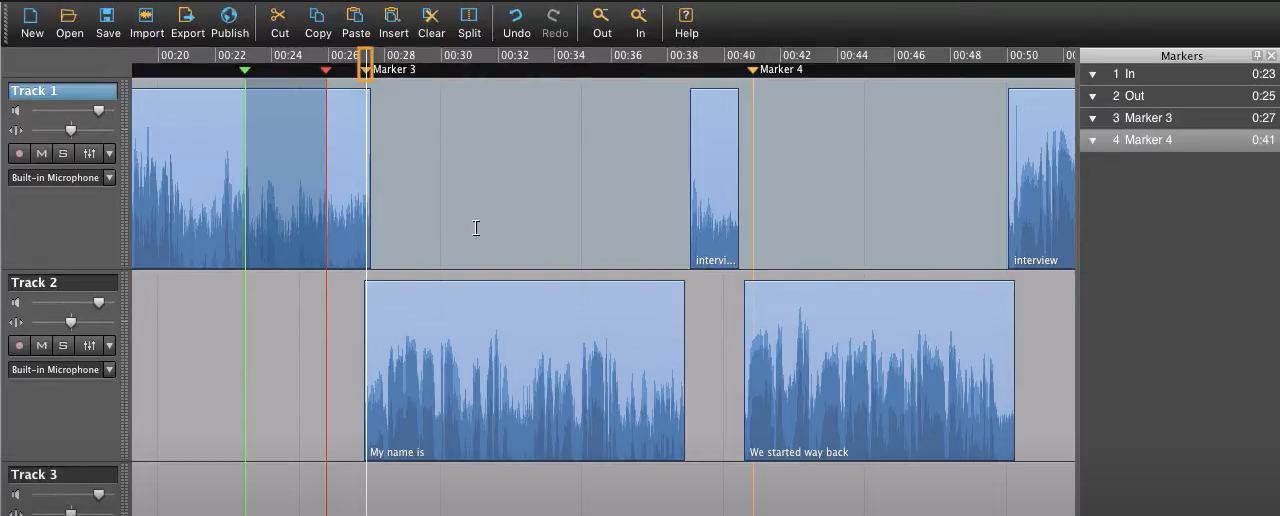Select the 'My name is' audio clip
Screen dimensions: 1280x516
tap(524, 370)
